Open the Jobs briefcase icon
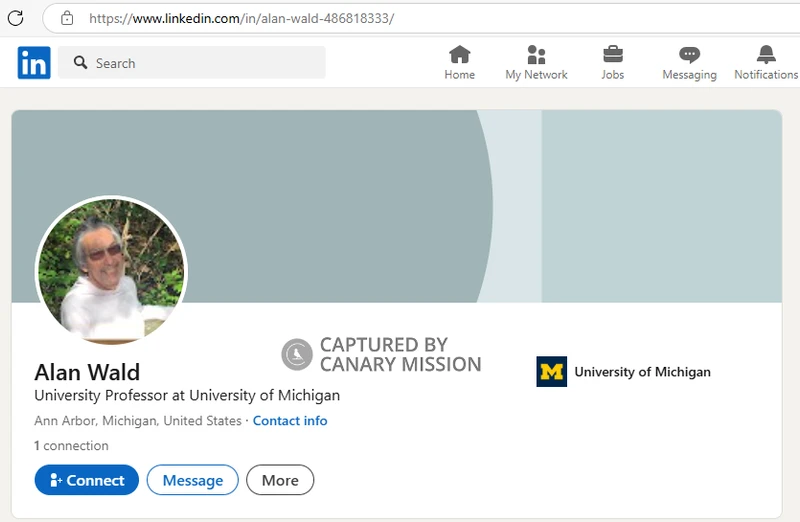 613,54
